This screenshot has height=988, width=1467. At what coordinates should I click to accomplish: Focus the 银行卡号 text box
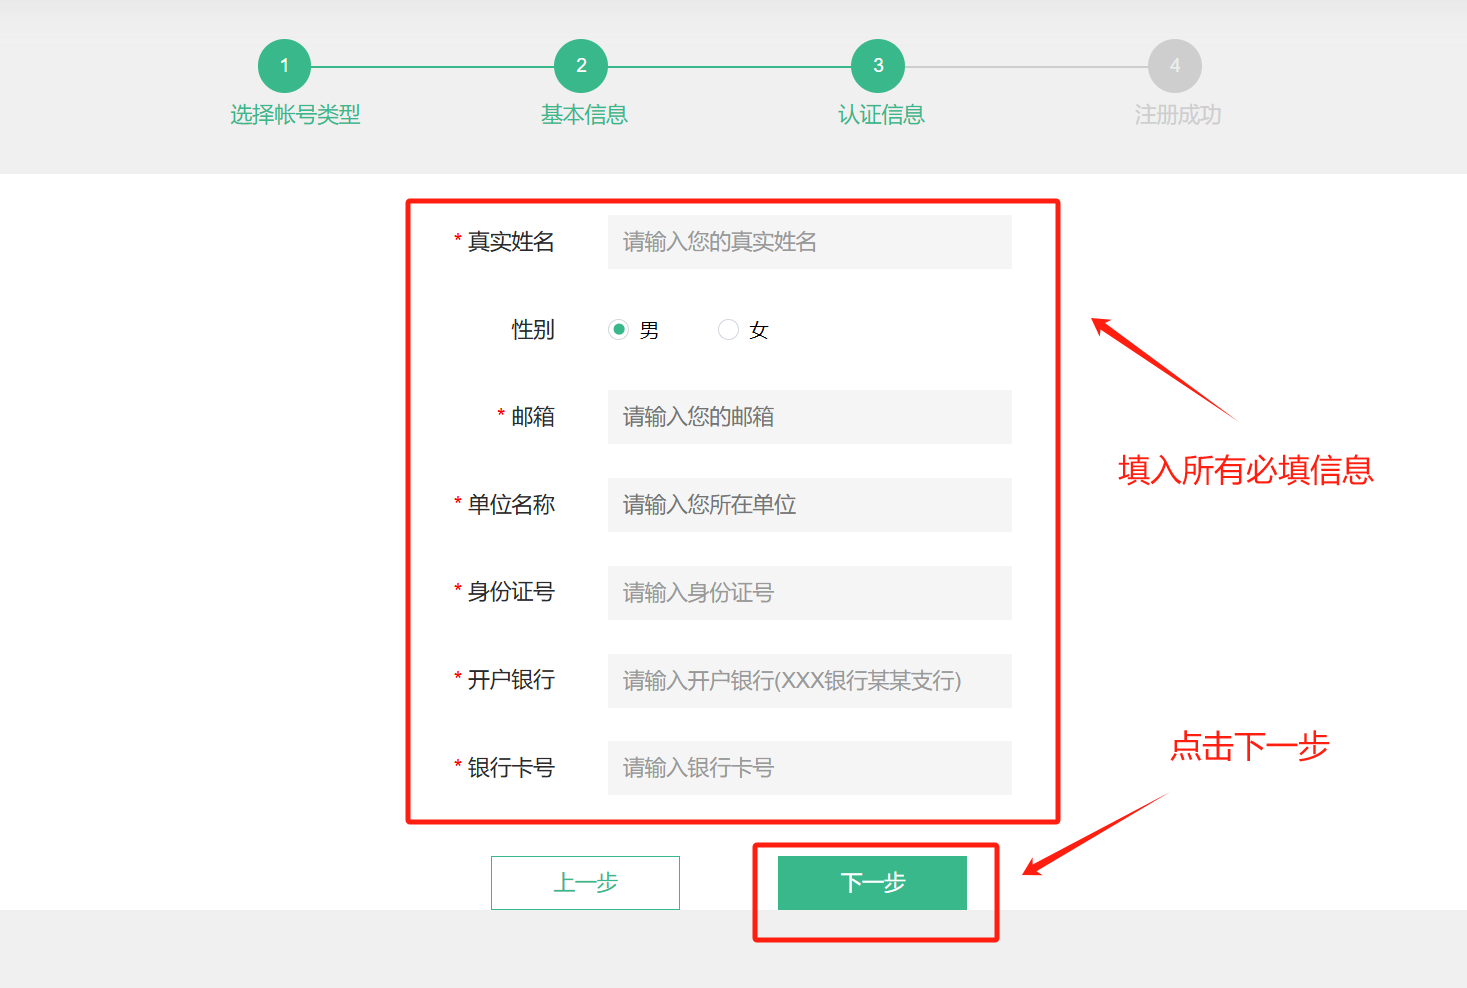[809, 768]
